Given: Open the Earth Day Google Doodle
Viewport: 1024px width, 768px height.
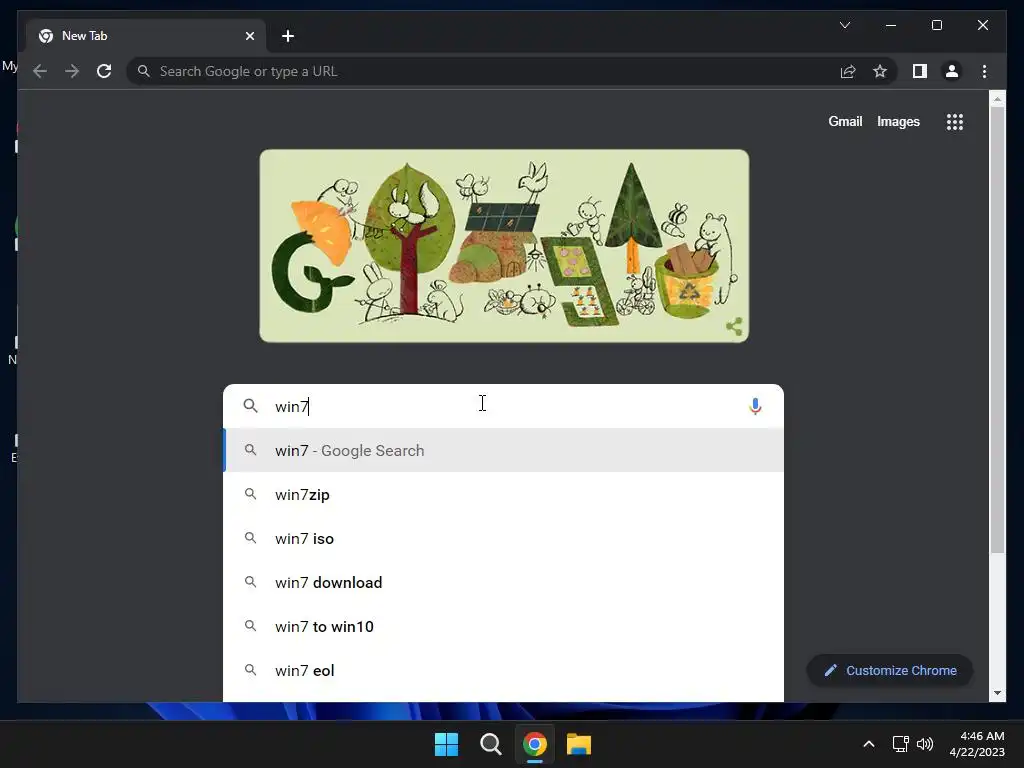Looking at the screenshot, I should click(504, 246).
